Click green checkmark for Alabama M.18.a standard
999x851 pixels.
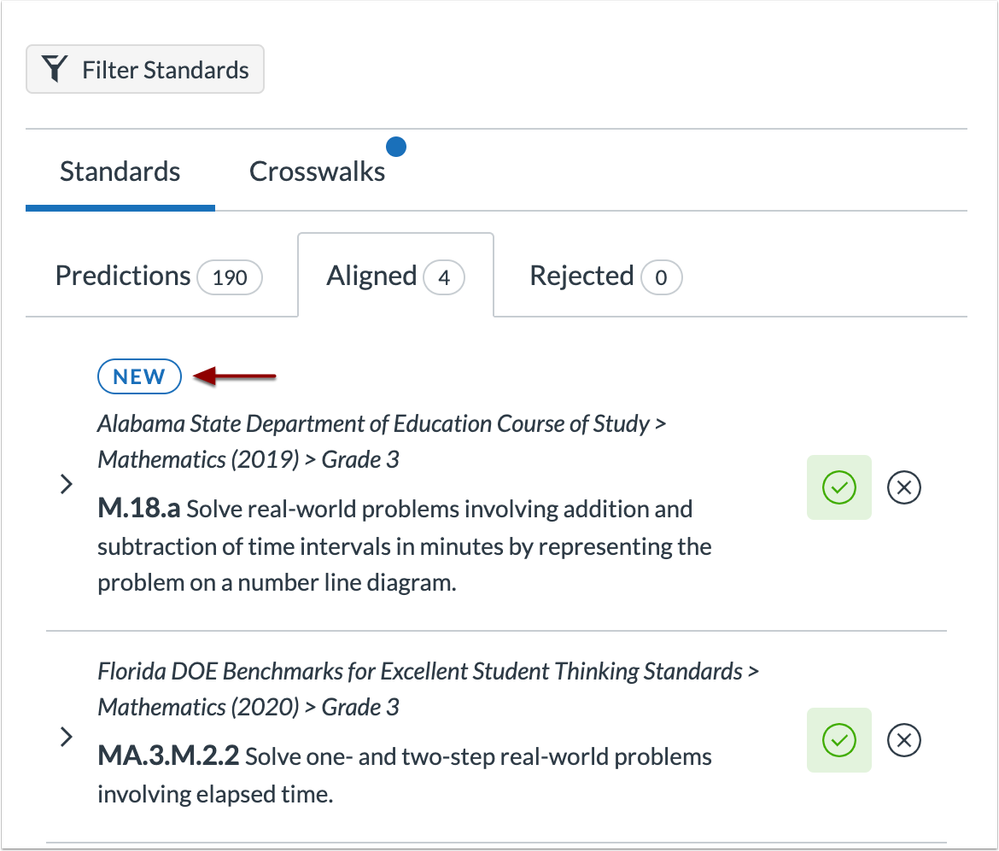click(839, 487)
